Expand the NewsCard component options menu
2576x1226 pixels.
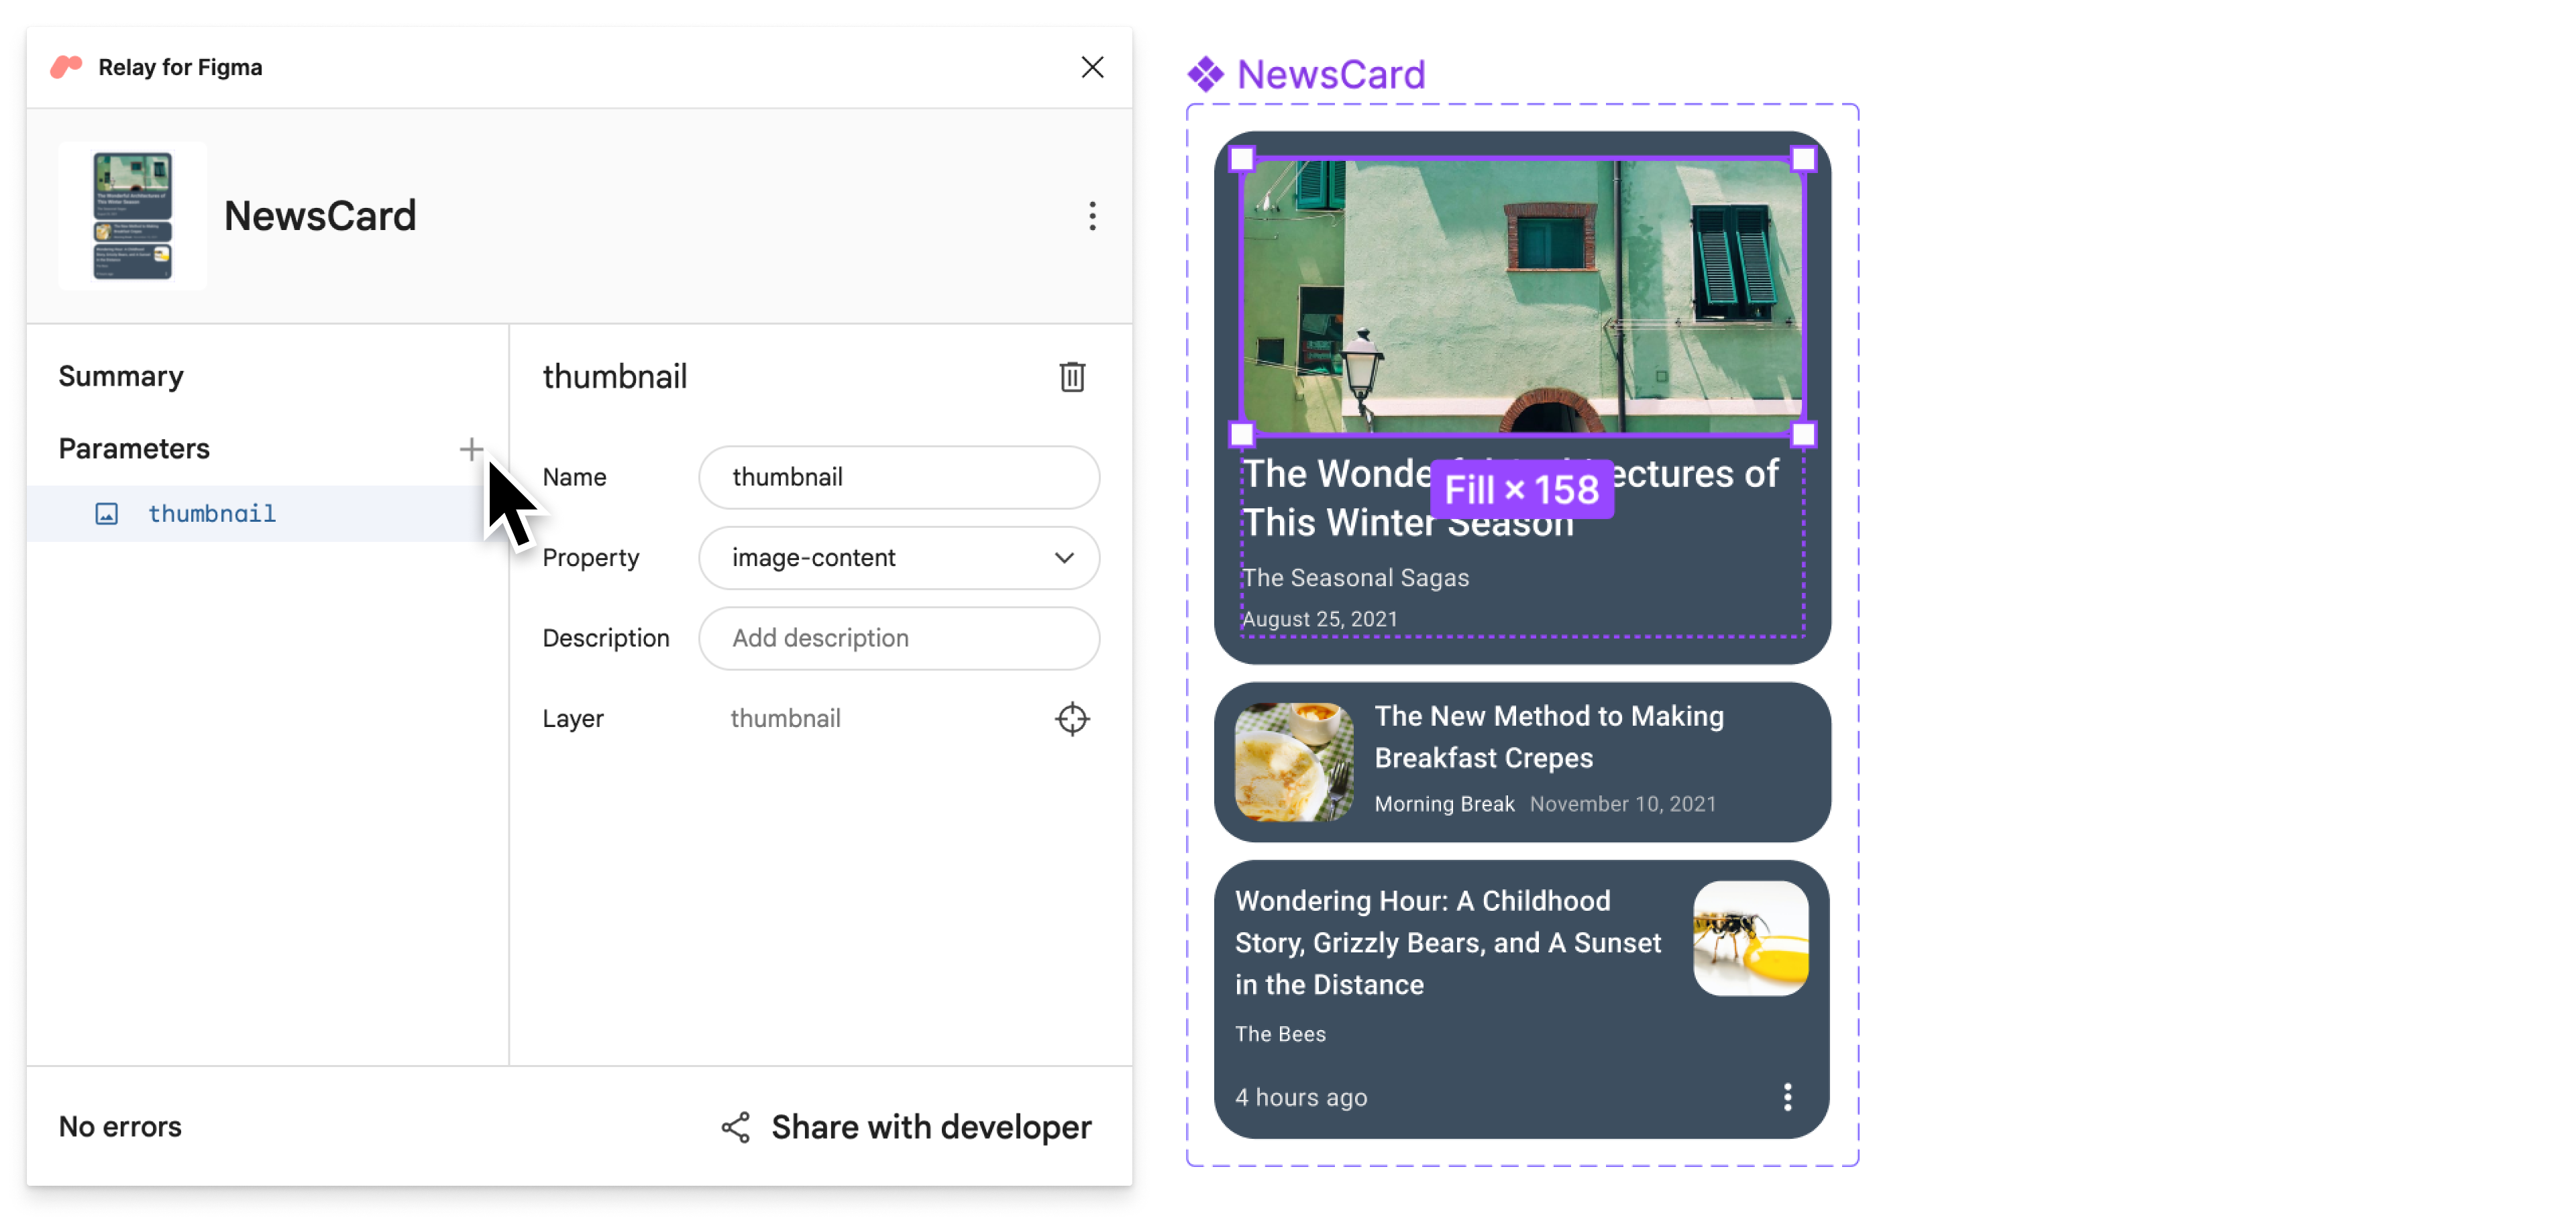tap(1084, 215)
